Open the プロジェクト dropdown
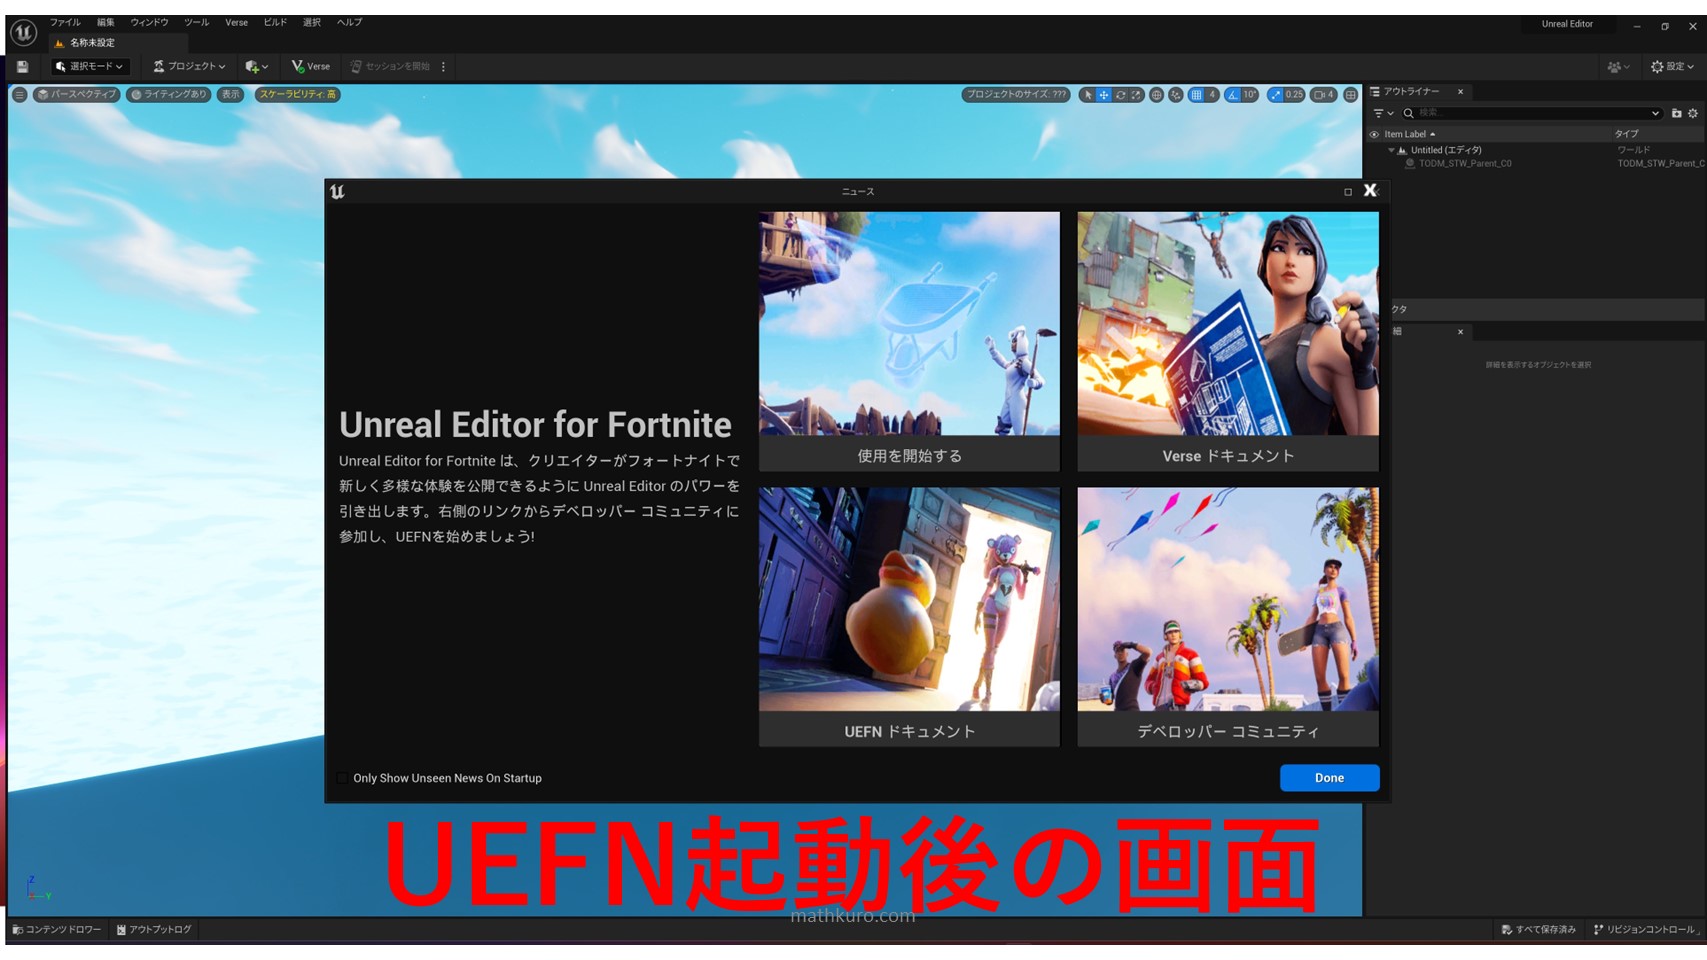Image resolution: width=1707 pixels, height=960 pixels. click(189, 67)
